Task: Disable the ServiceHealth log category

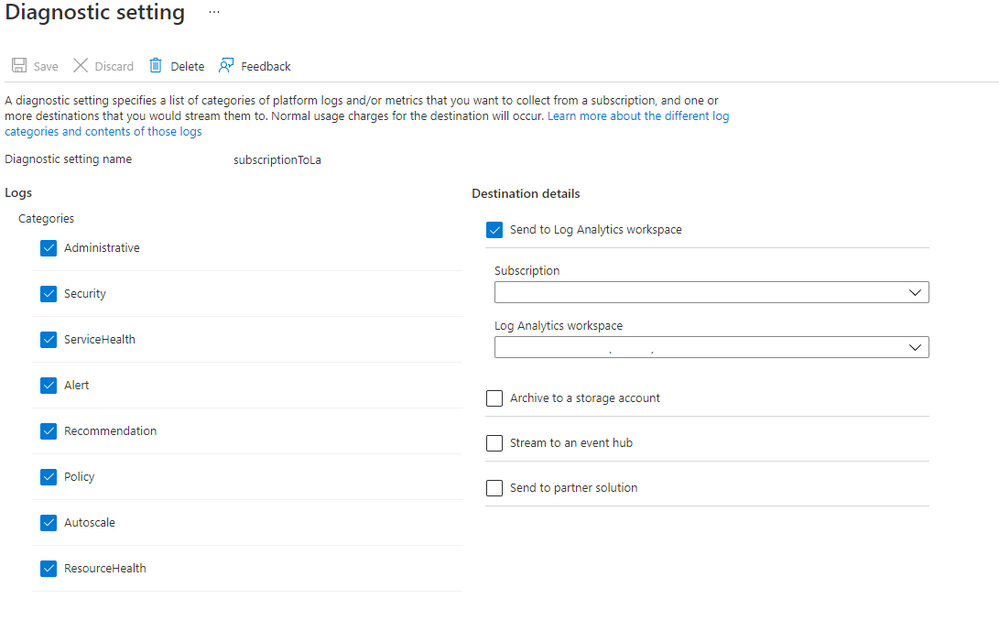Action: pos(49,340)
